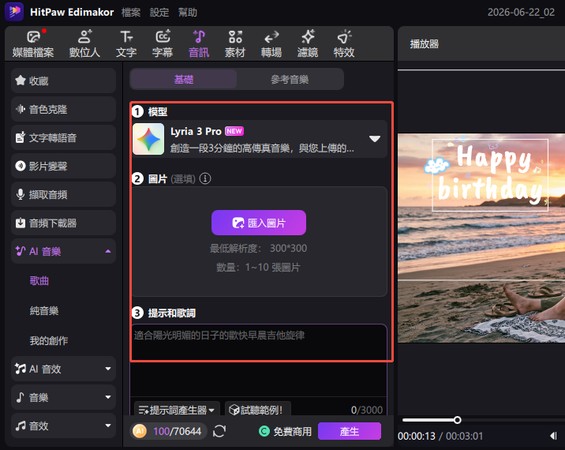Screen dimensions: 565x450
Task: Click the 0/3000 character counter
Action: coord(366,410)
